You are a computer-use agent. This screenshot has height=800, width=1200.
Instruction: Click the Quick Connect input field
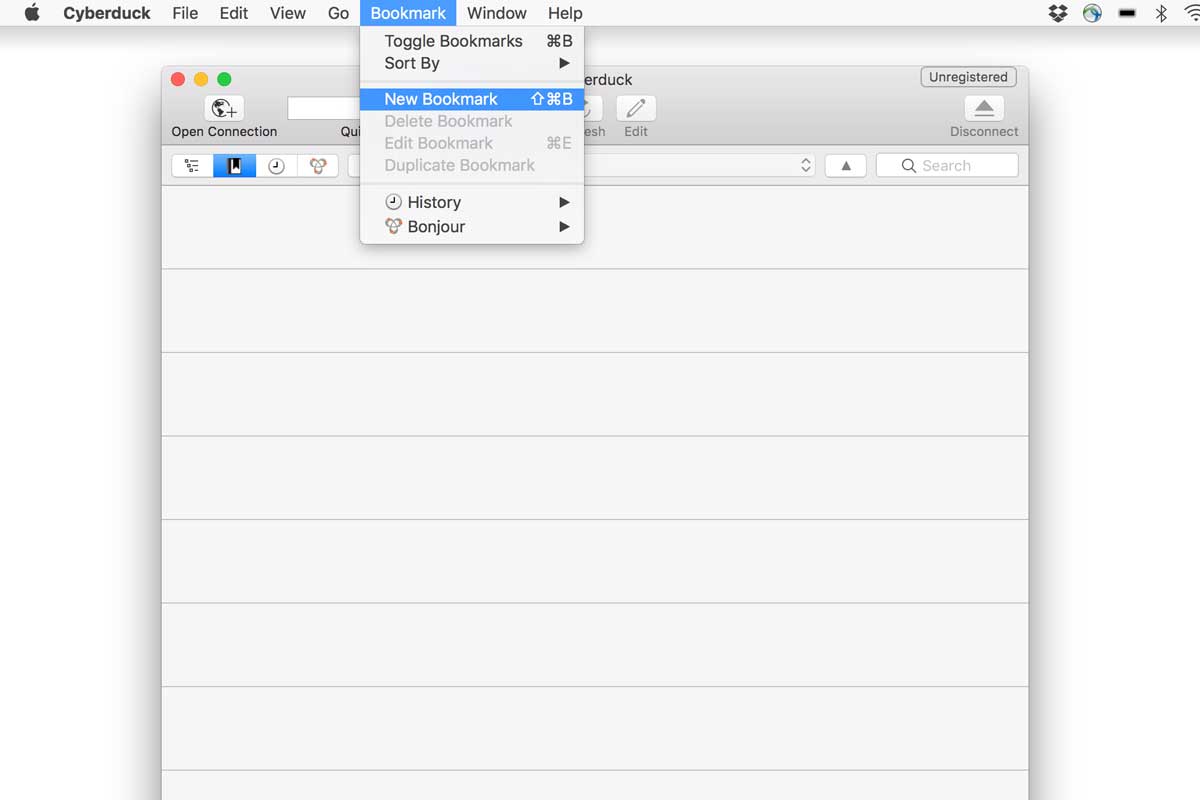coord(323,108)
